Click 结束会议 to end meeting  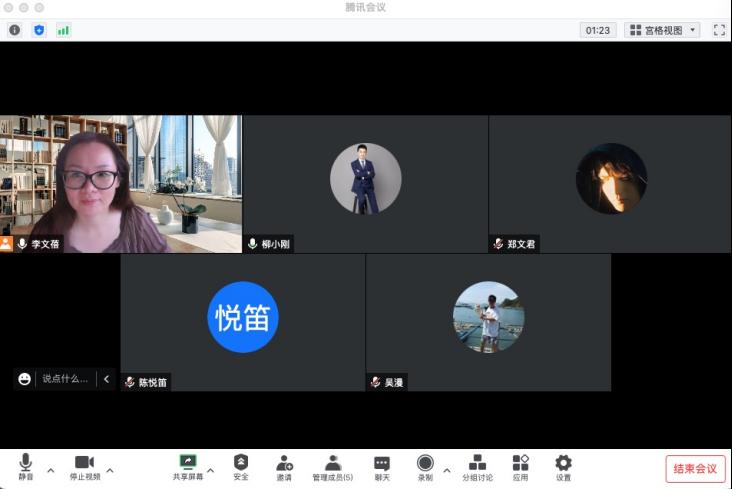(695, 468)
